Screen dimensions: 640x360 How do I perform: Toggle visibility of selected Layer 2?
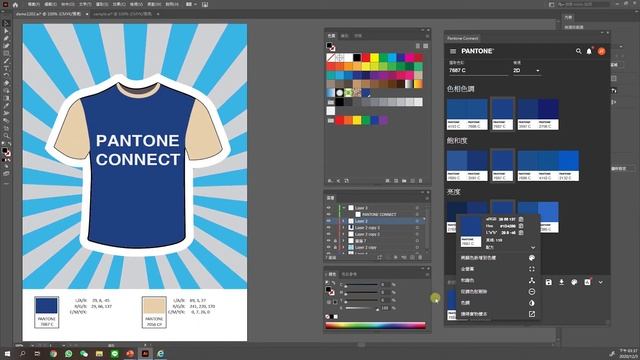click(329, 221)
